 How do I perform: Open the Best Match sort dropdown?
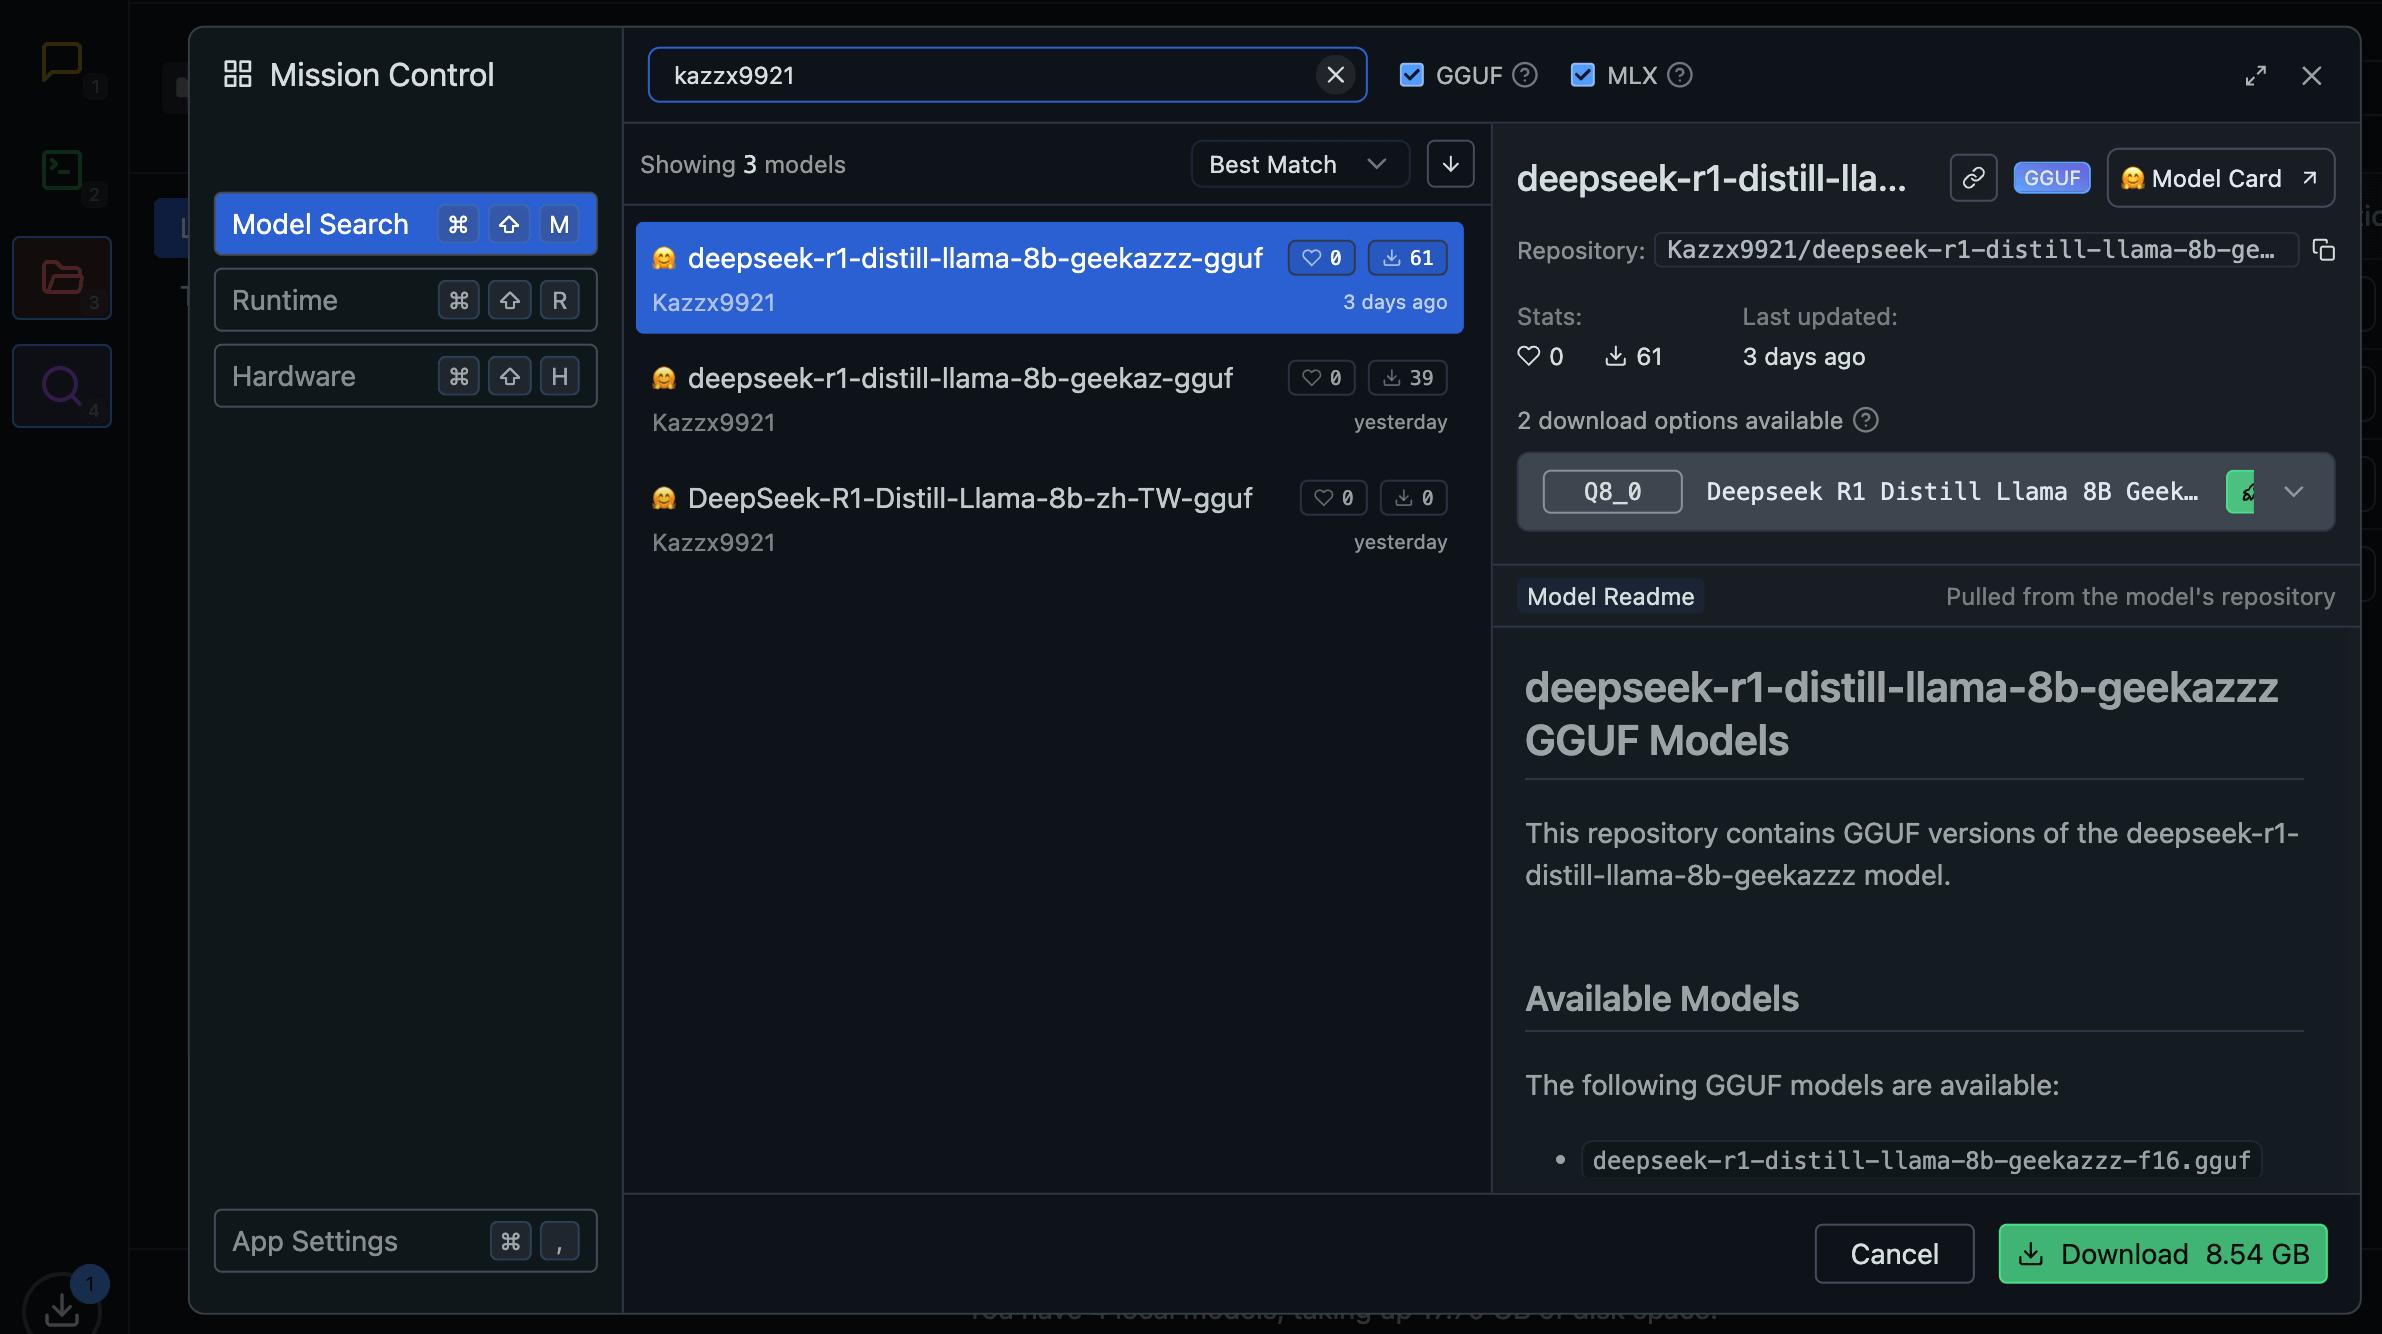tap(1299, 164)
